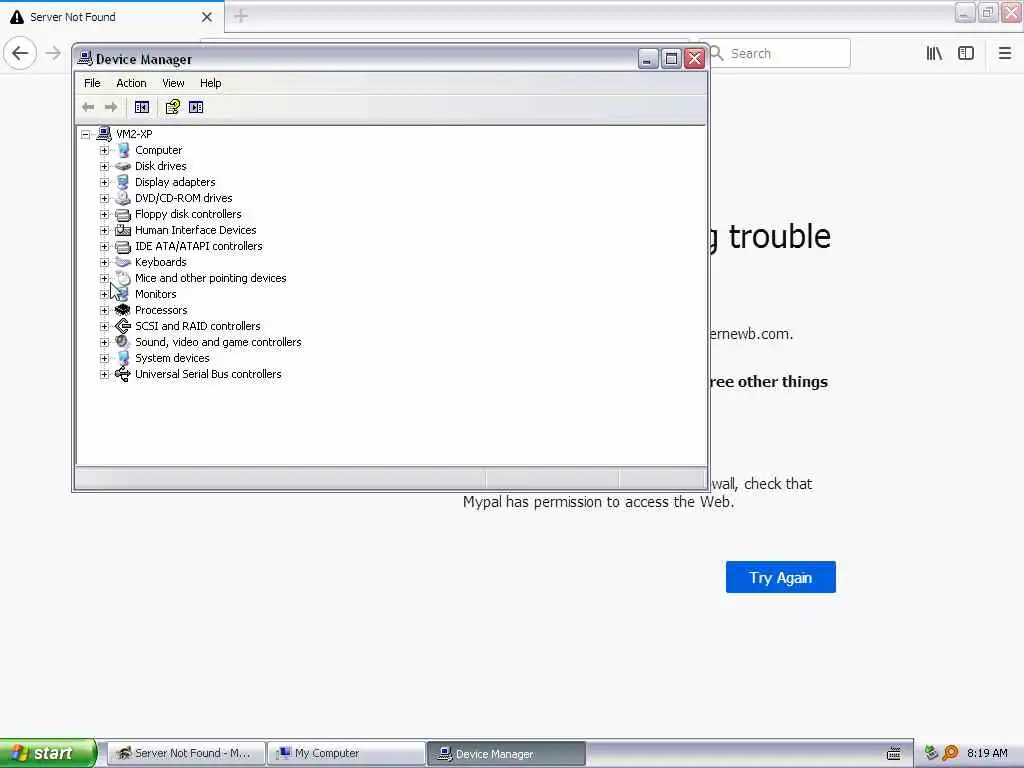Viewport: 1024px width, 768px height.
Task: Select the SCSI and RAID controllers icon
Action: pos(123,326)
